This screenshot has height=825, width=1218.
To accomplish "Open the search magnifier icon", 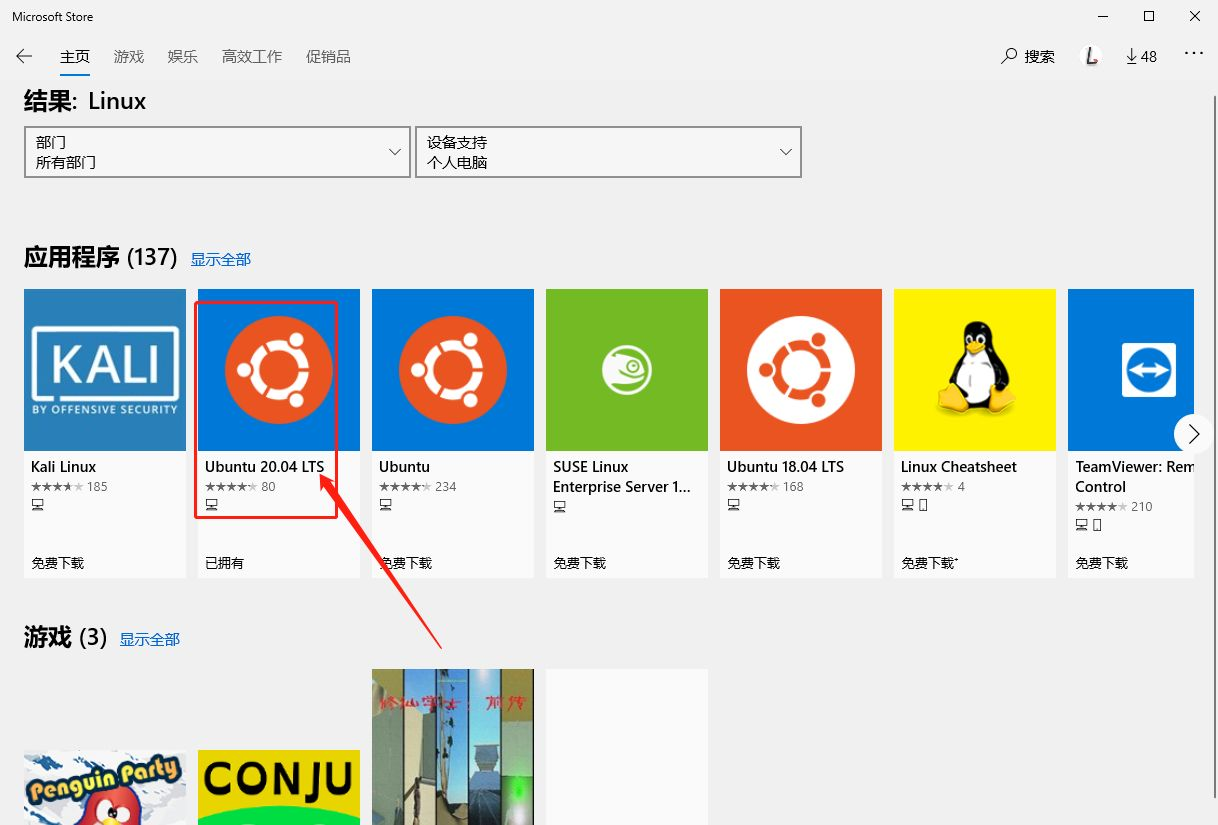I will coord(1009,56).
